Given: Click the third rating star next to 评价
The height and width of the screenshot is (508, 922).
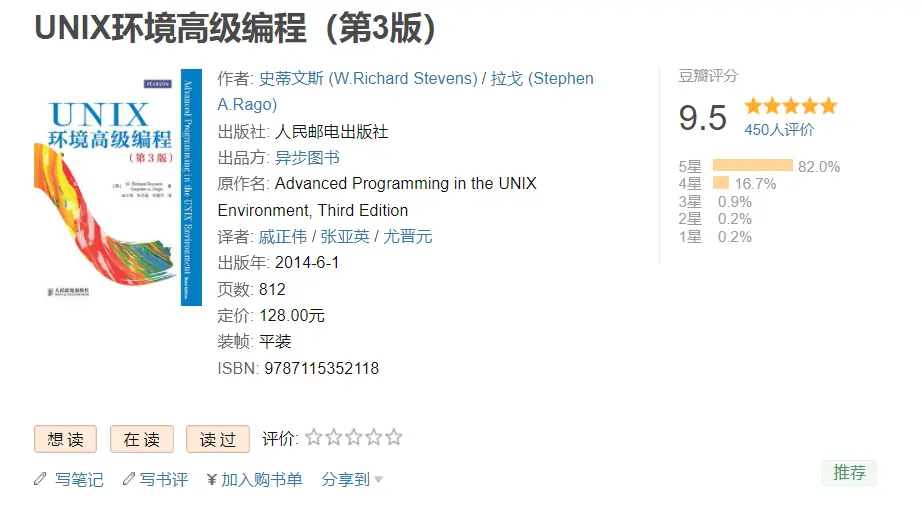Looking at the screenshot, I should tap(354, 437).
